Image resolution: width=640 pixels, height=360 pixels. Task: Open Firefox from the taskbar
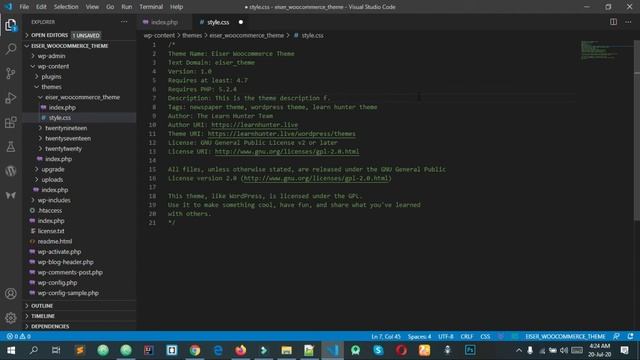click(x=241, y=350)
